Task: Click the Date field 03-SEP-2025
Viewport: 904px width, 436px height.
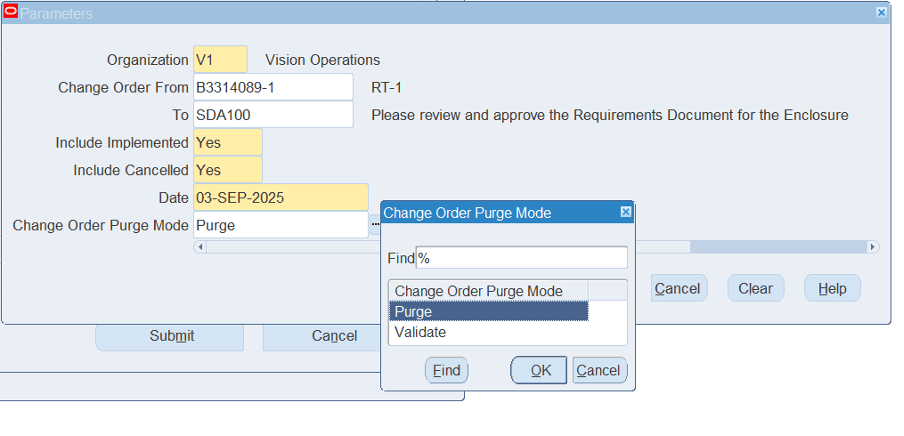Action: [x=281, y=198]
